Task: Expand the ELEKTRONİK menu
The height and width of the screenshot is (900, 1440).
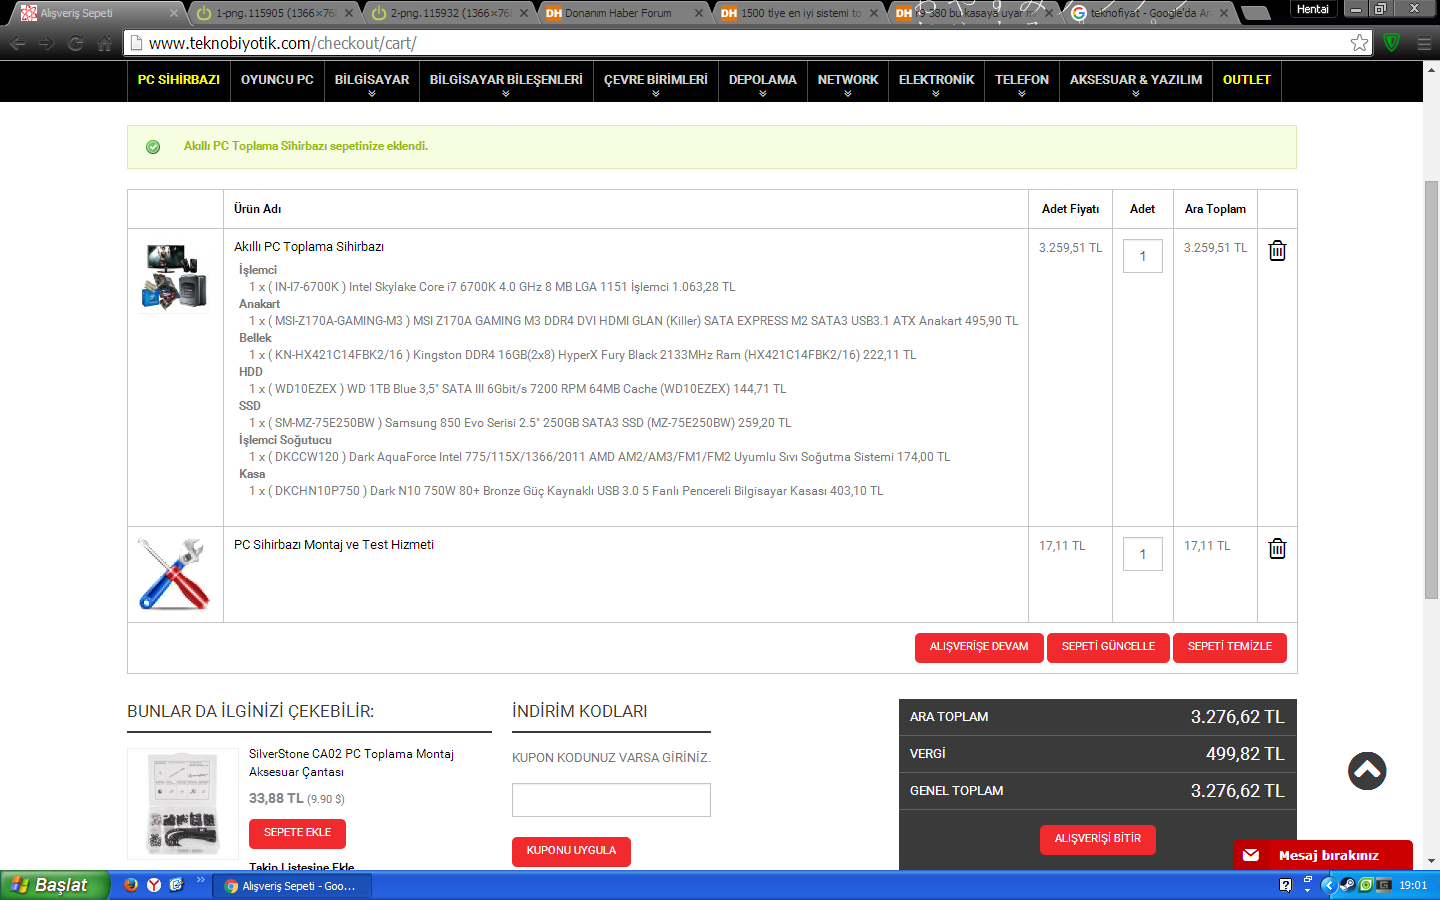Action: [x=936, y=82]
